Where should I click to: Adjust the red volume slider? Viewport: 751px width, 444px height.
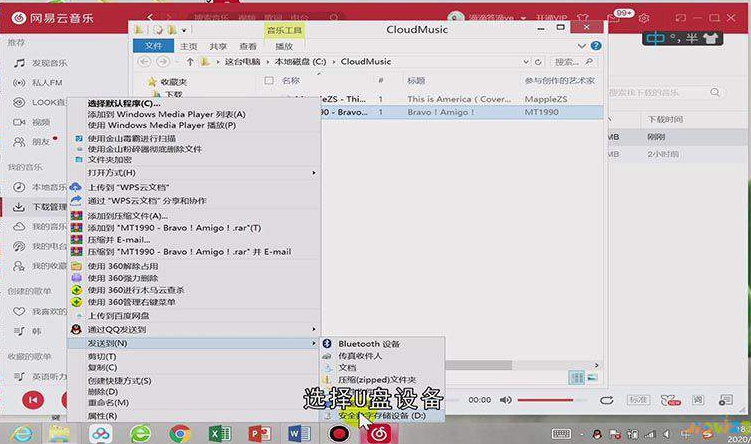click(552, 399)
